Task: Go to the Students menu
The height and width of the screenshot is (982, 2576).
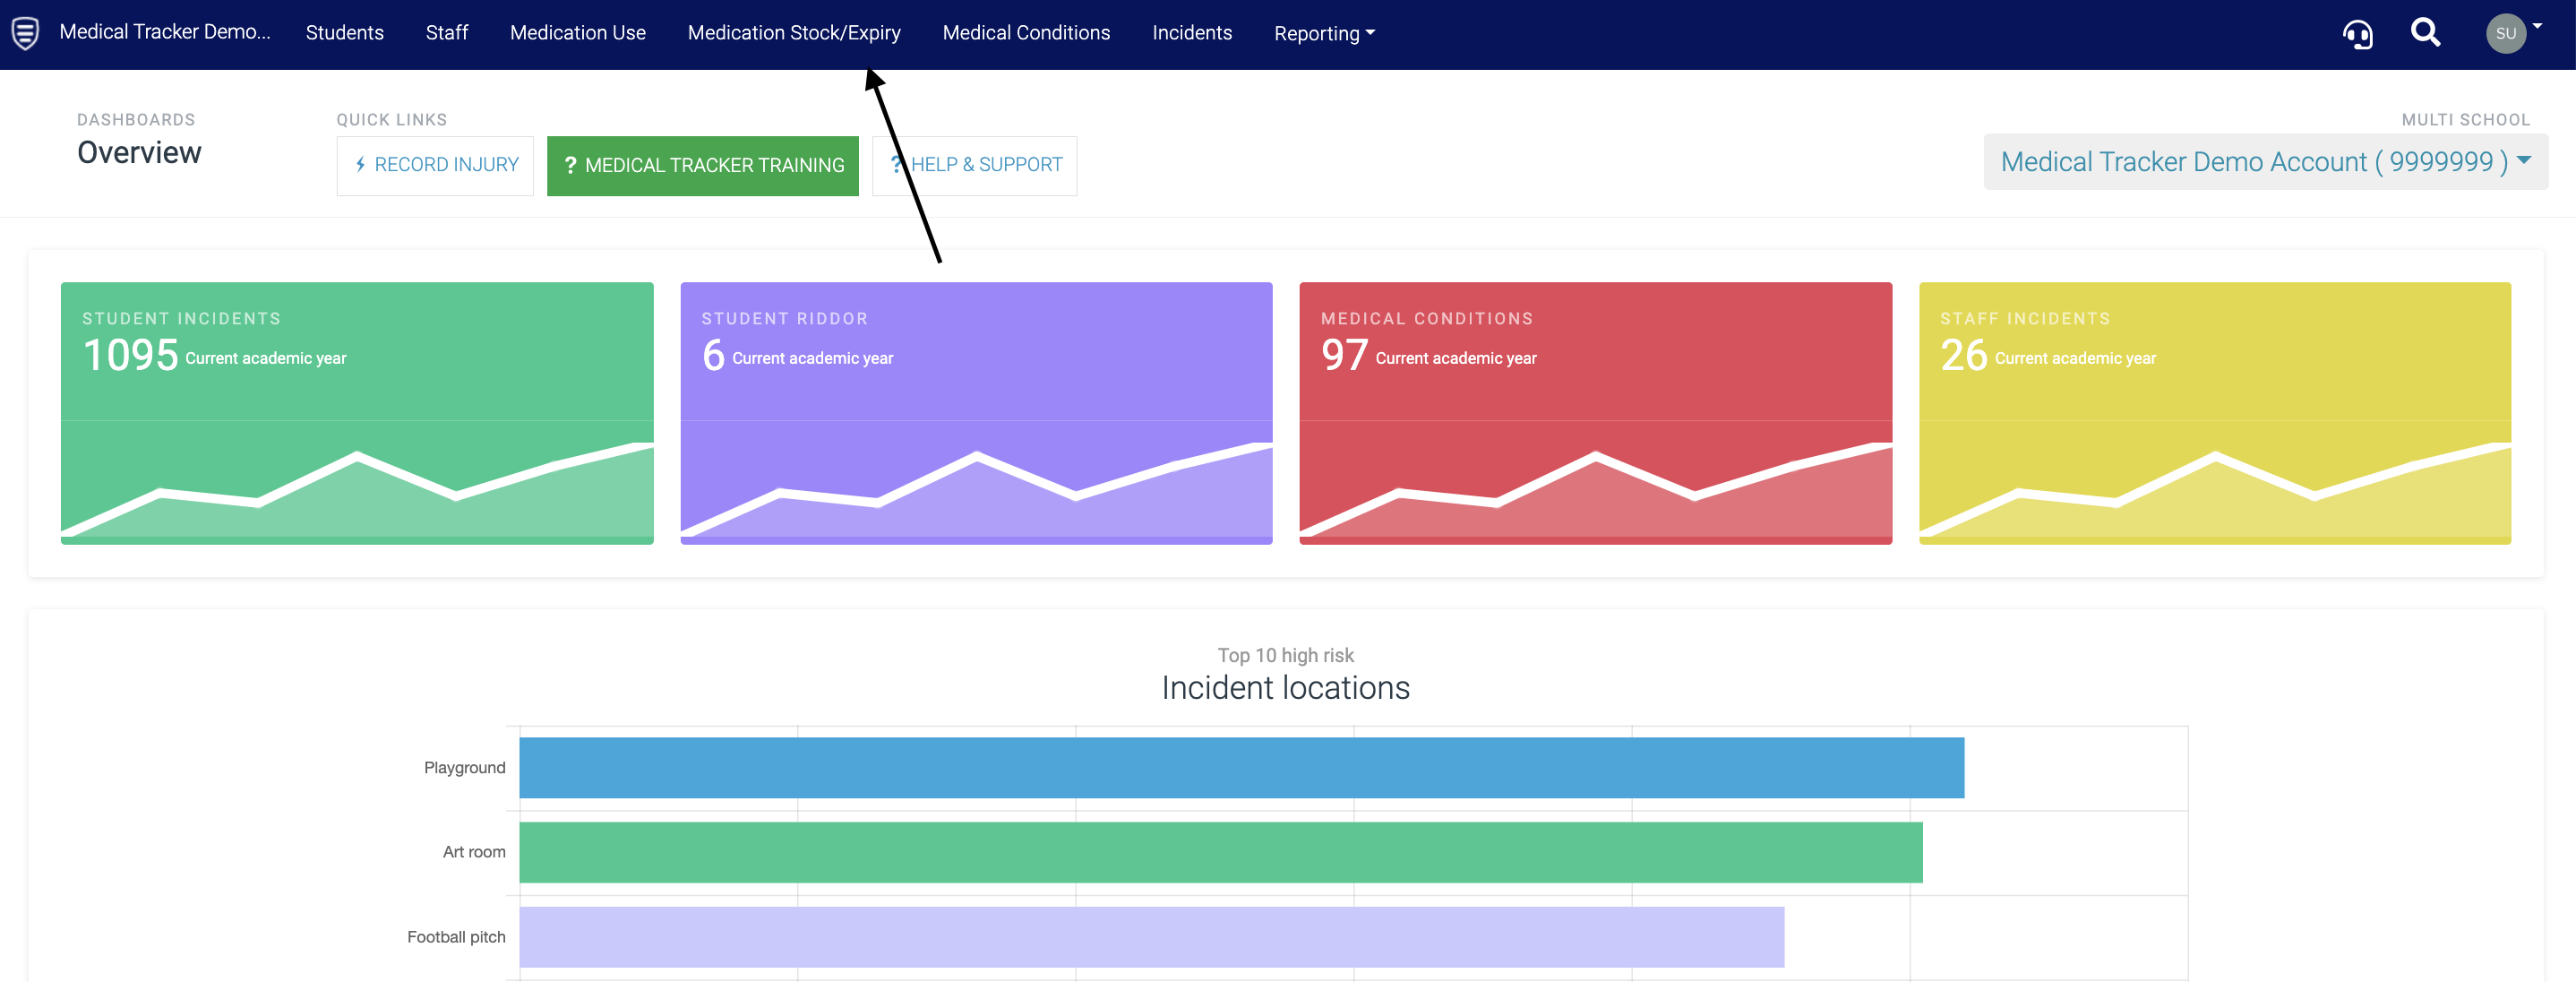Action: tap(344, 33)
